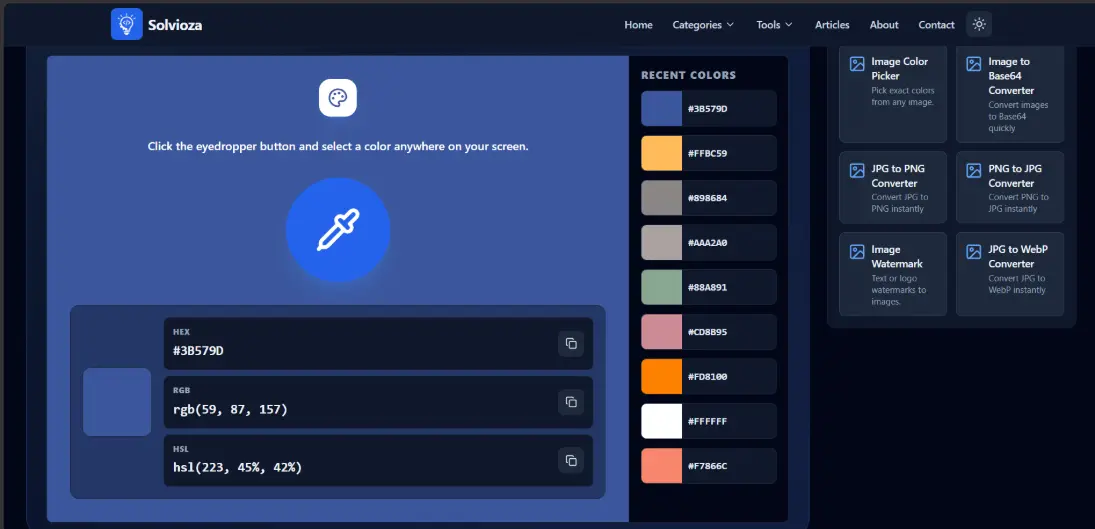Click the Solvioza brand name

(x=175, y=26)
